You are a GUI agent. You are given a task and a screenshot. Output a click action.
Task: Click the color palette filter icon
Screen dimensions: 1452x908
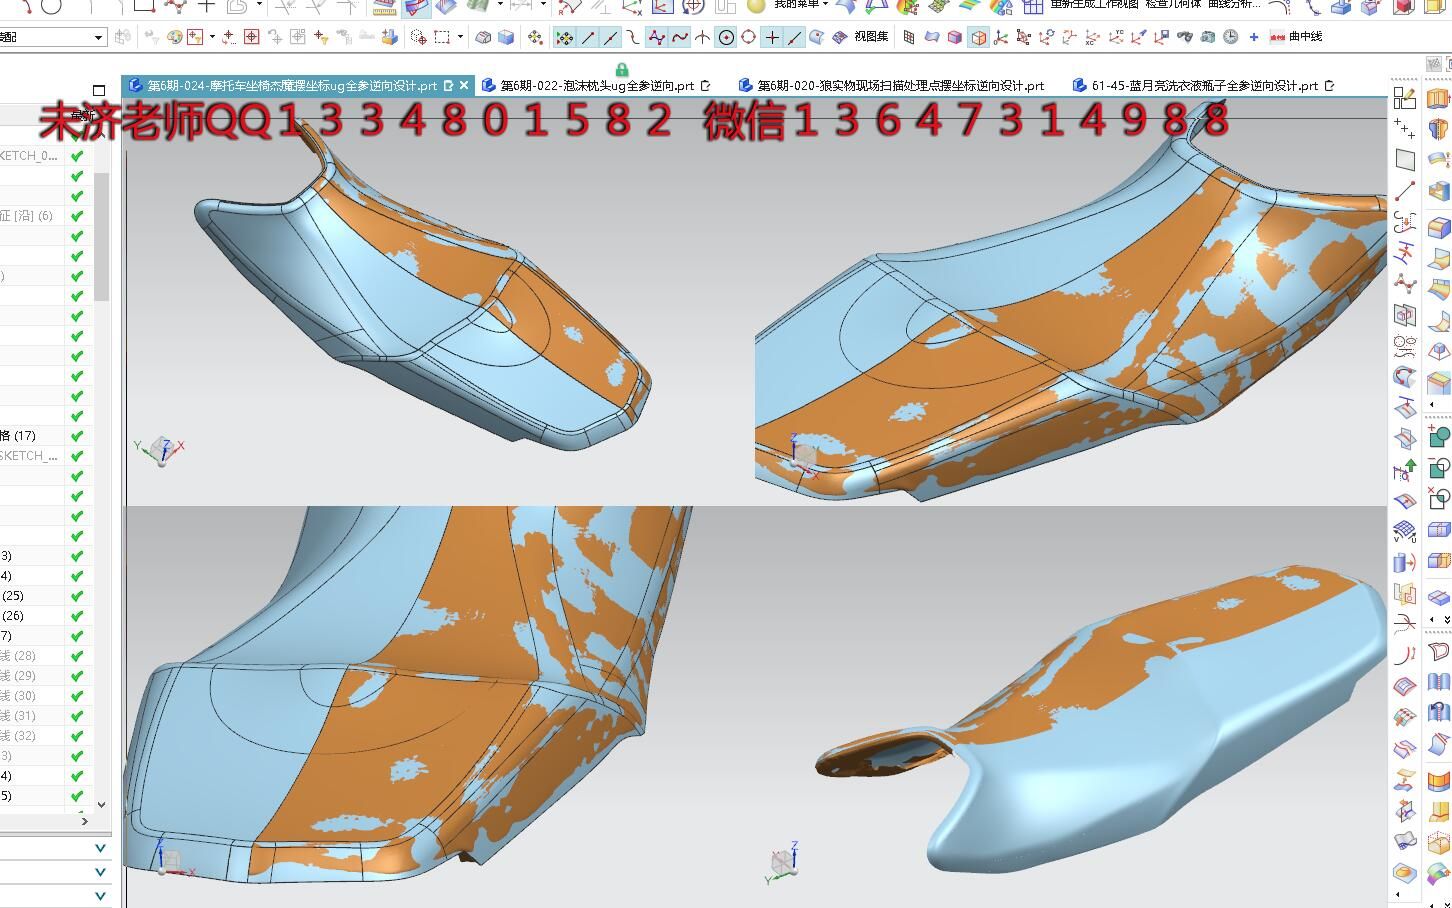pos(174,37)
